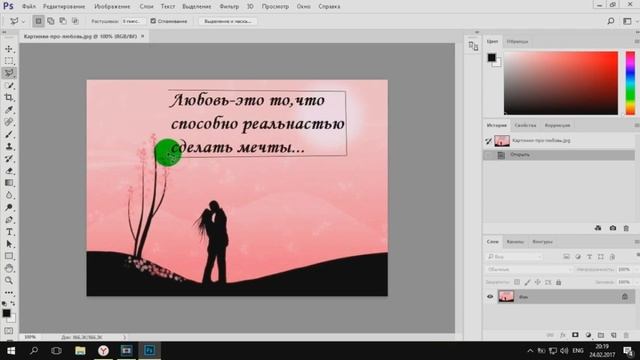The width and height of the screenshot is (640, 360).
Task: Open the History panel flyout menu
Action: [637, 125]
